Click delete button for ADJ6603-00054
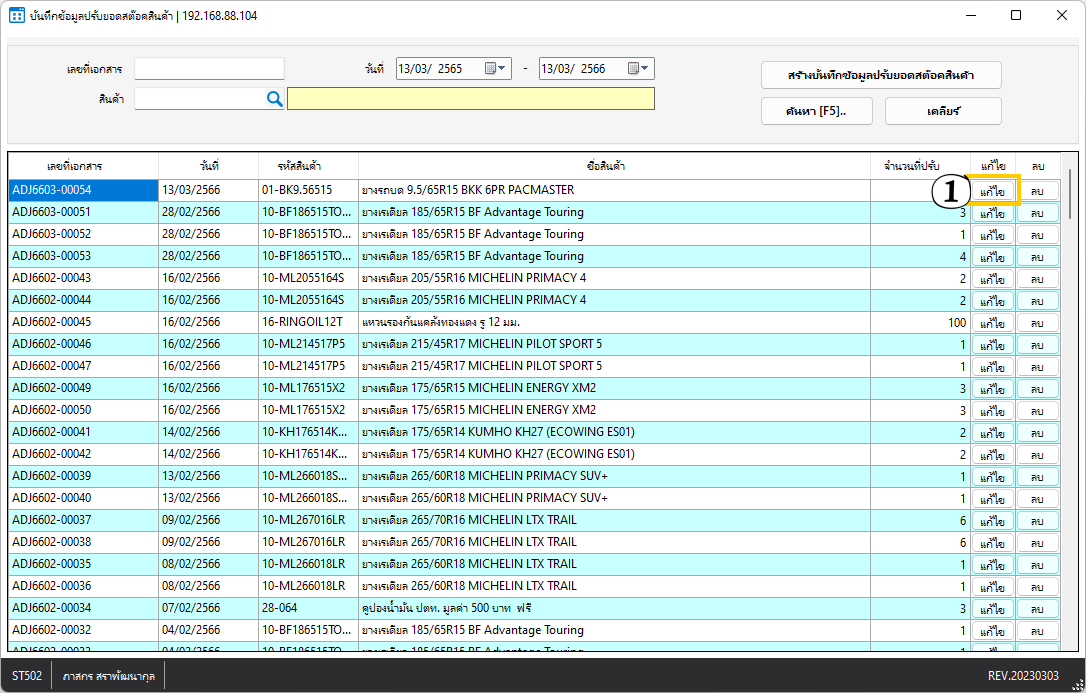 pos(1037,190)
